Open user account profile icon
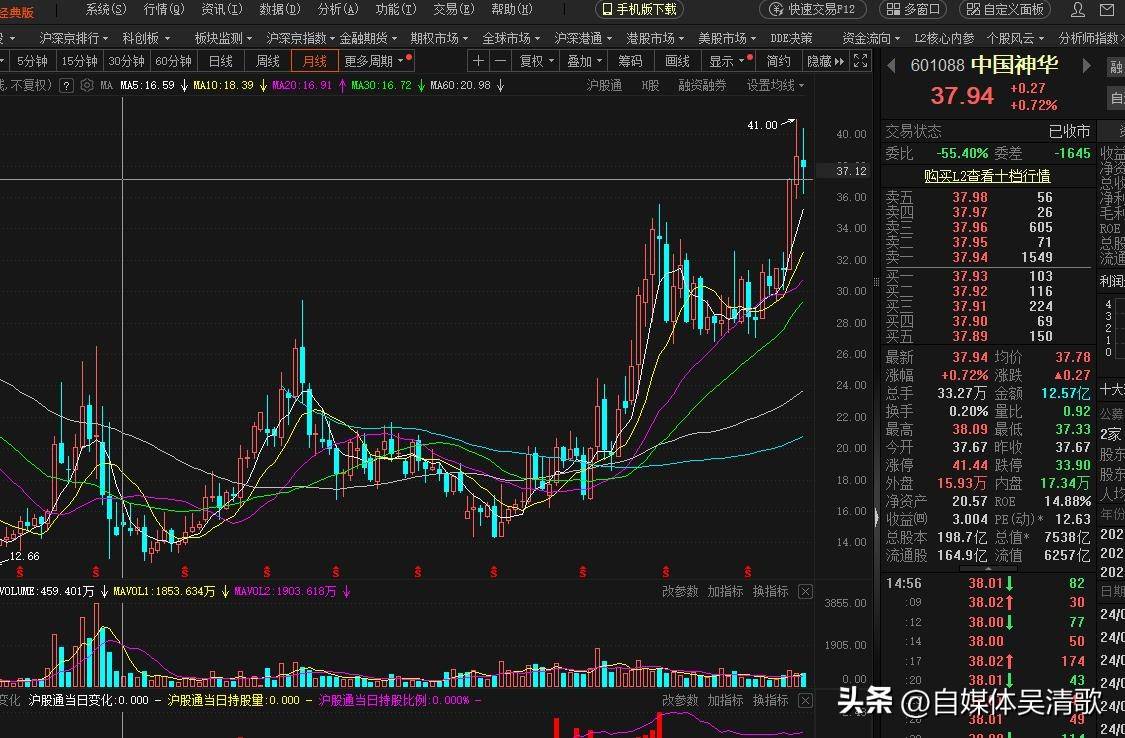The height and width of the screenshot is (738, 1125). pos(1078,9)
